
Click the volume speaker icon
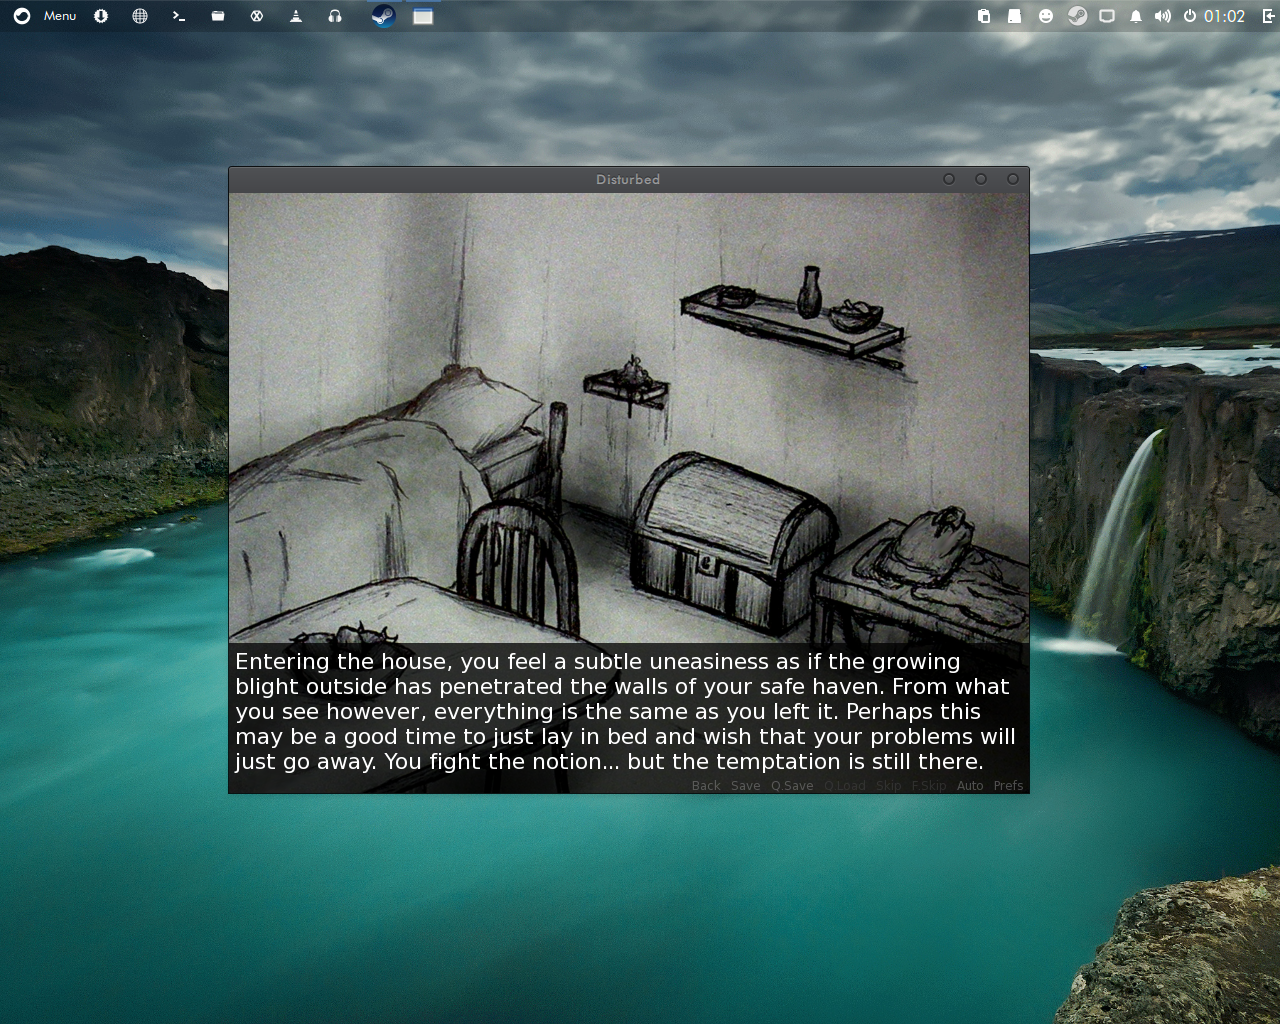(1162, 16)
